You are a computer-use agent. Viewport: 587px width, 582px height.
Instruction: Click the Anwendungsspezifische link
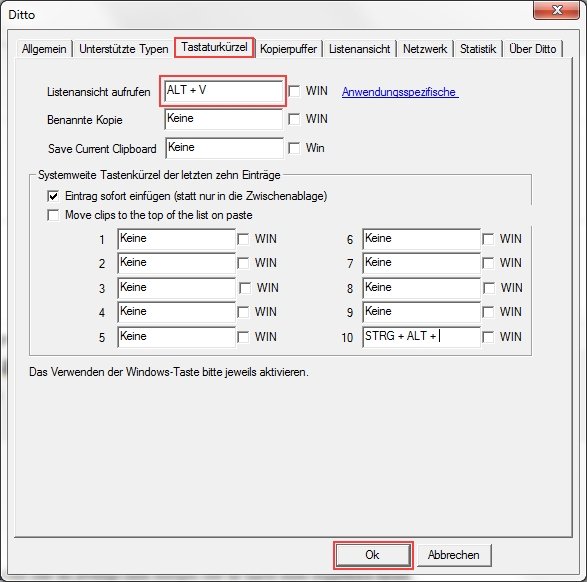tap(400, 92)
